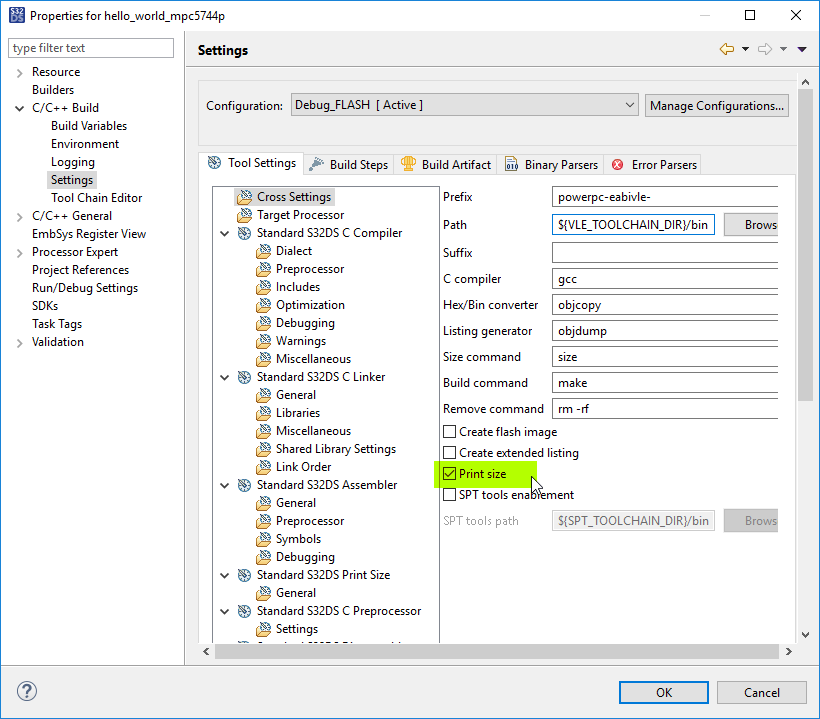Switch to the Error Parsers tab

click(654, 165)
